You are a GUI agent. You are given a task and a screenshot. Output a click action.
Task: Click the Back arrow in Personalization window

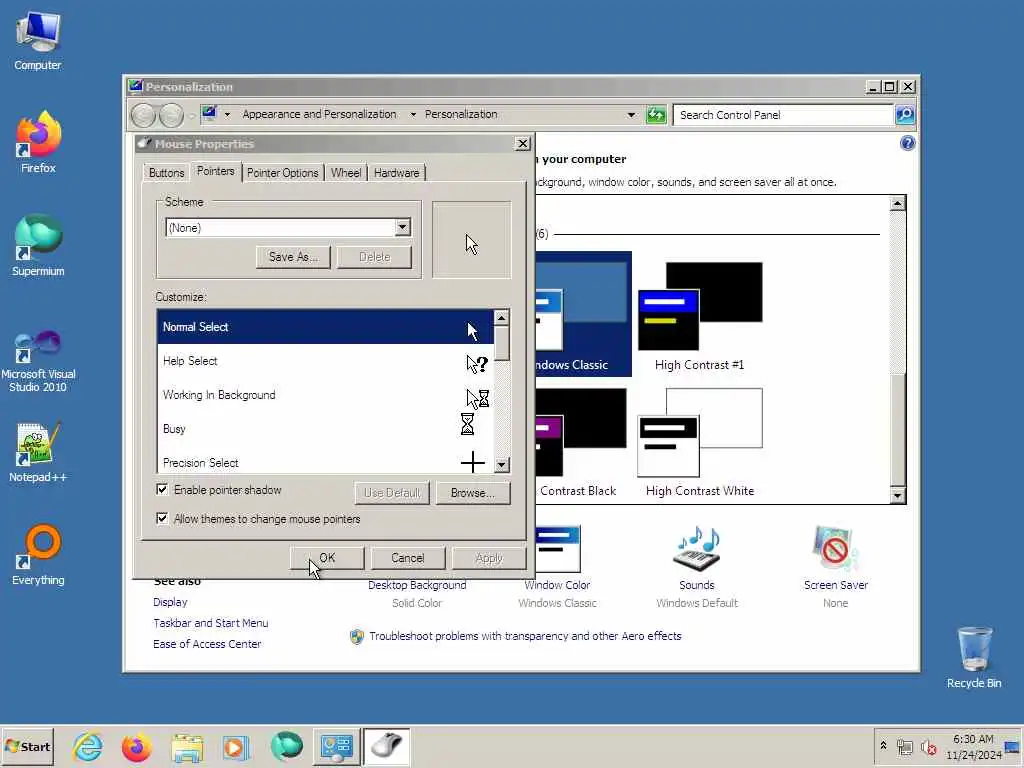(x=143, y=115)
